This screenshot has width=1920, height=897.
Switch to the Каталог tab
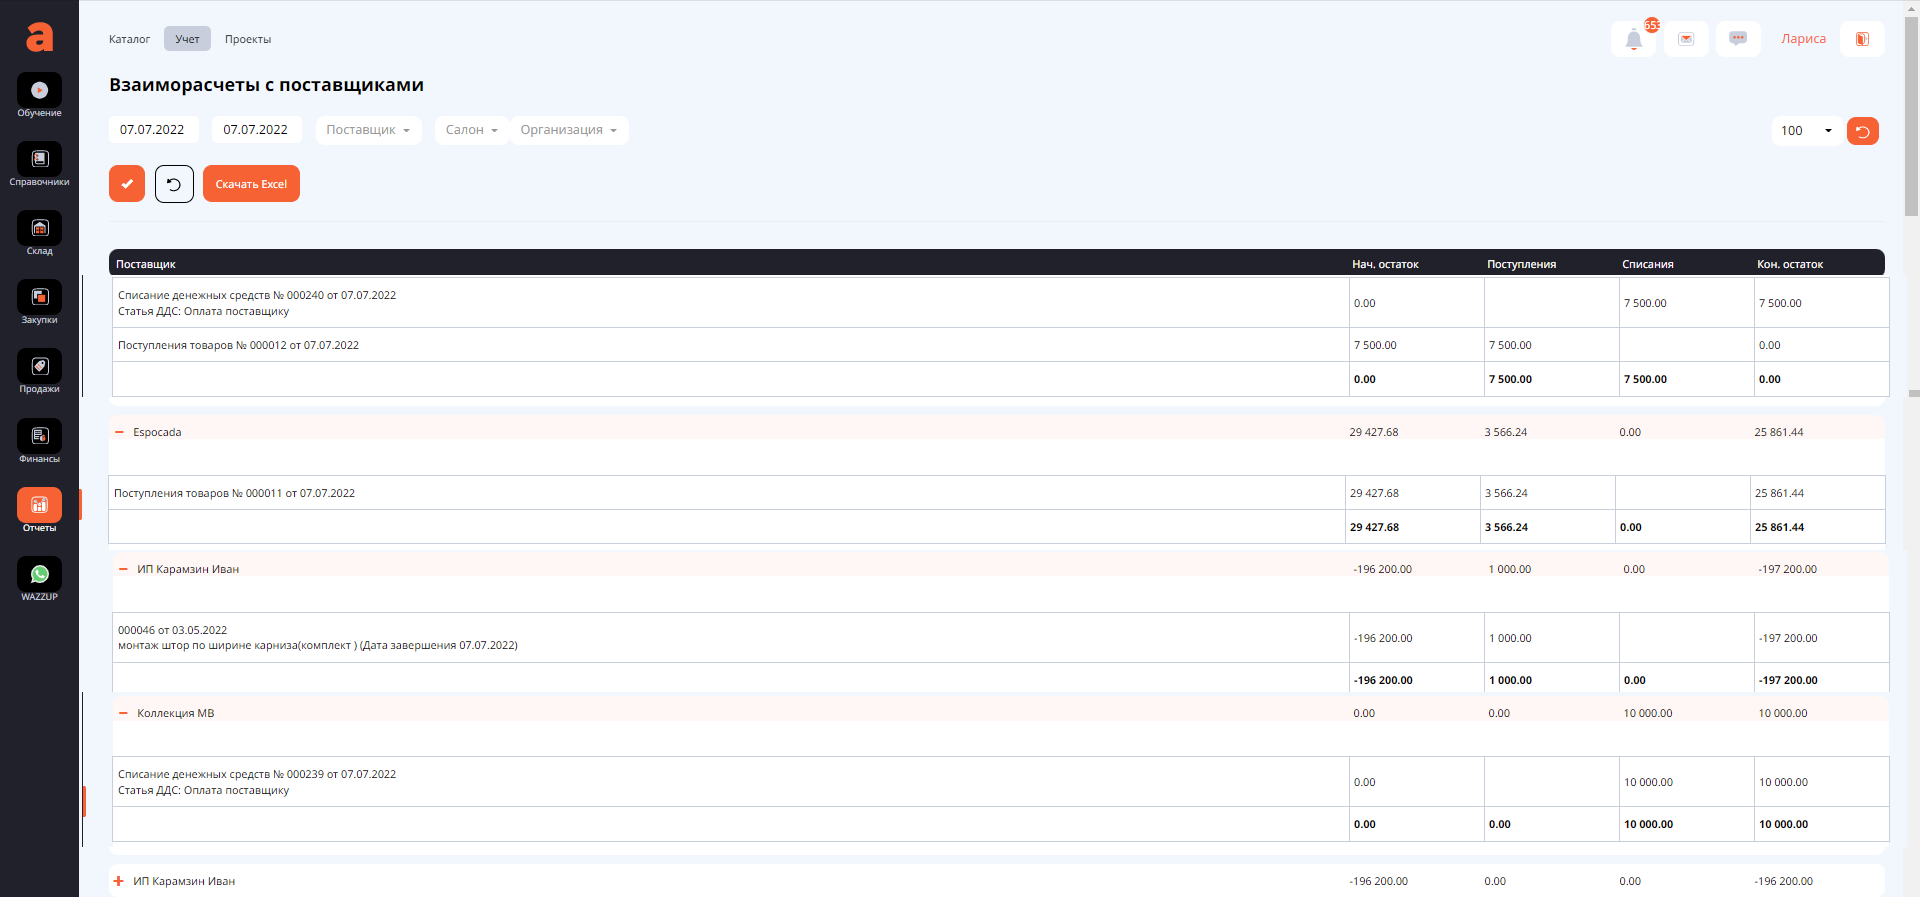point(129,39)
